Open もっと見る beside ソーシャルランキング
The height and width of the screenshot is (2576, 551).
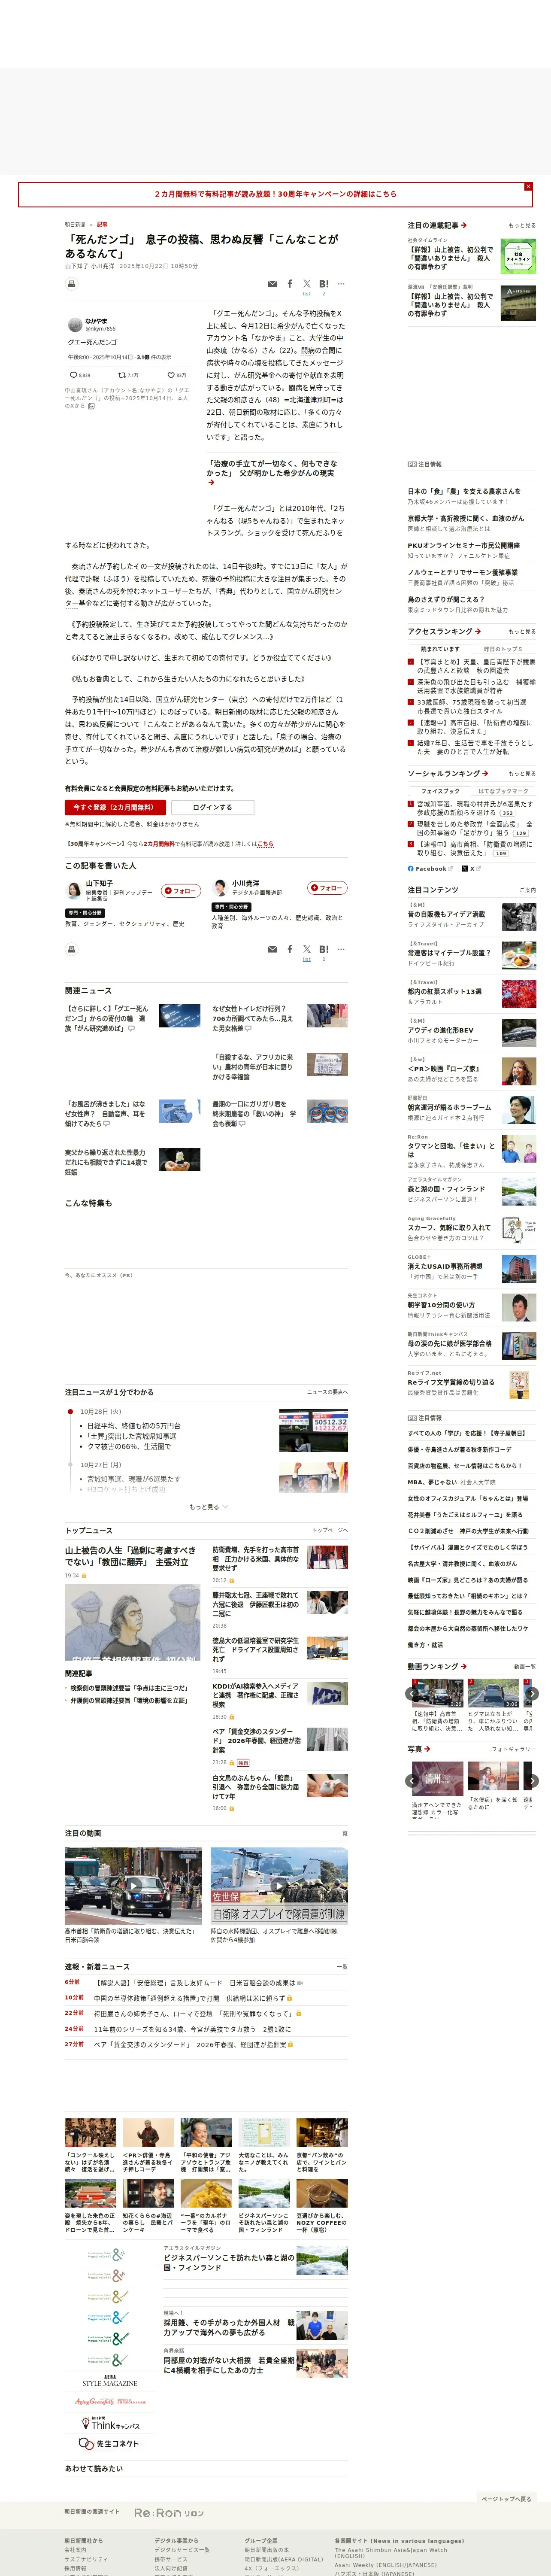pos(522,774)
